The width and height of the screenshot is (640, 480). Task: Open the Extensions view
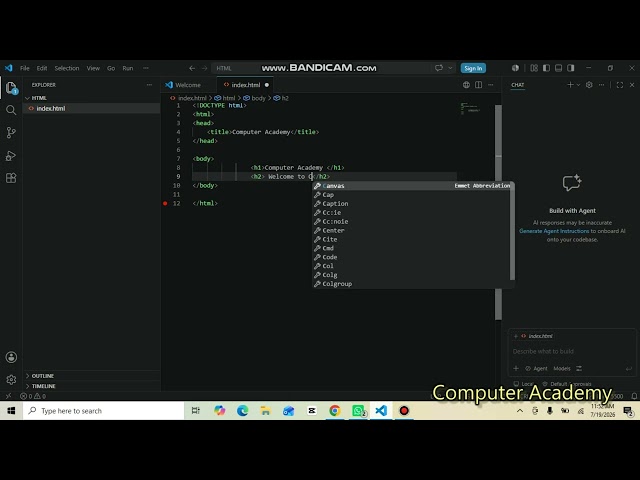(x=11, y=178)
